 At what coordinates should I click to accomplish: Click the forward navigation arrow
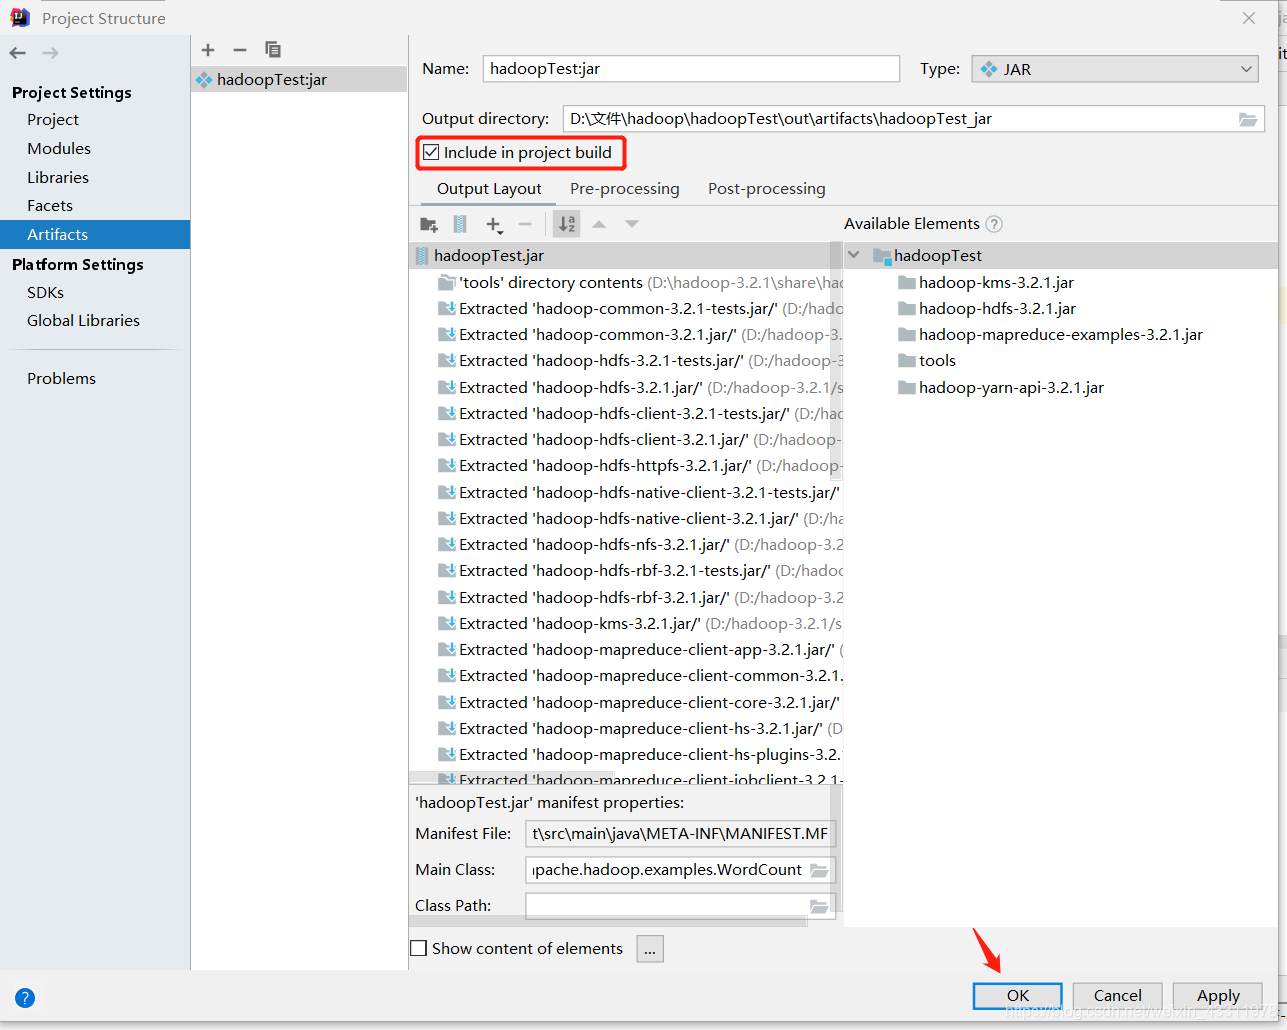point(51,53)
